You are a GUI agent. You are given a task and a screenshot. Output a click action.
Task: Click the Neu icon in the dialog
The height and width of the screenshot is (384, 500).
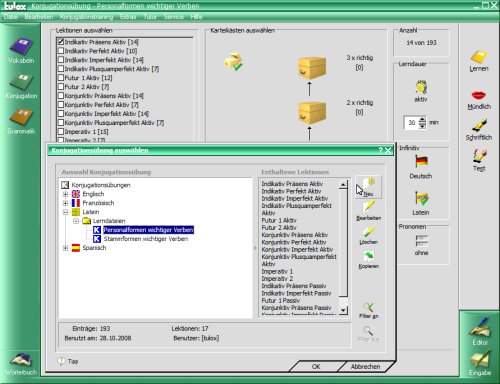pos(369,187)
